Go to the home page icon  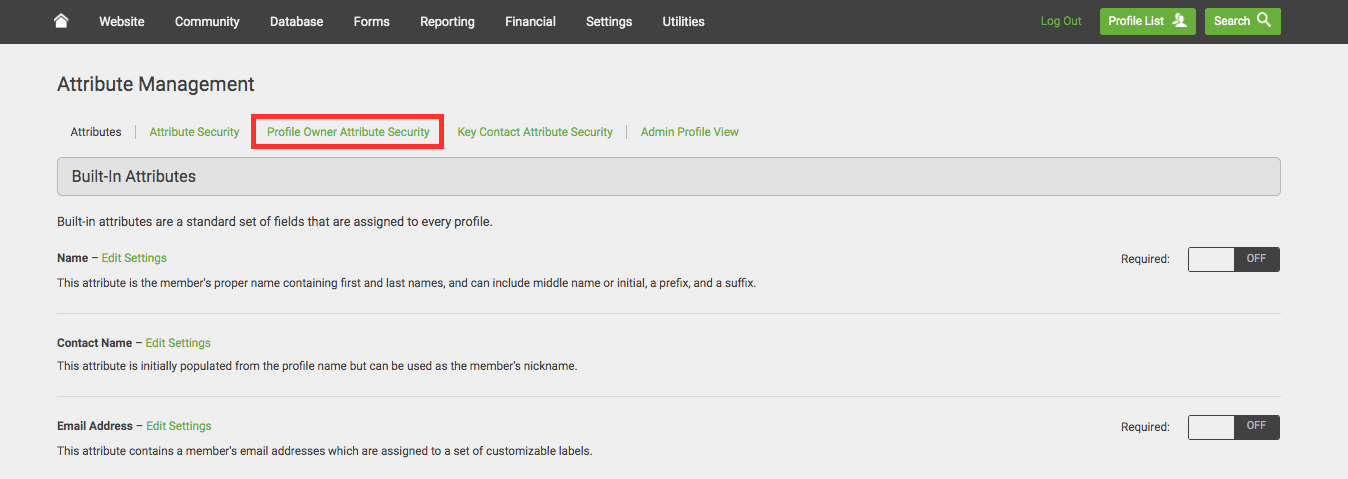click(x=61, y=21)
